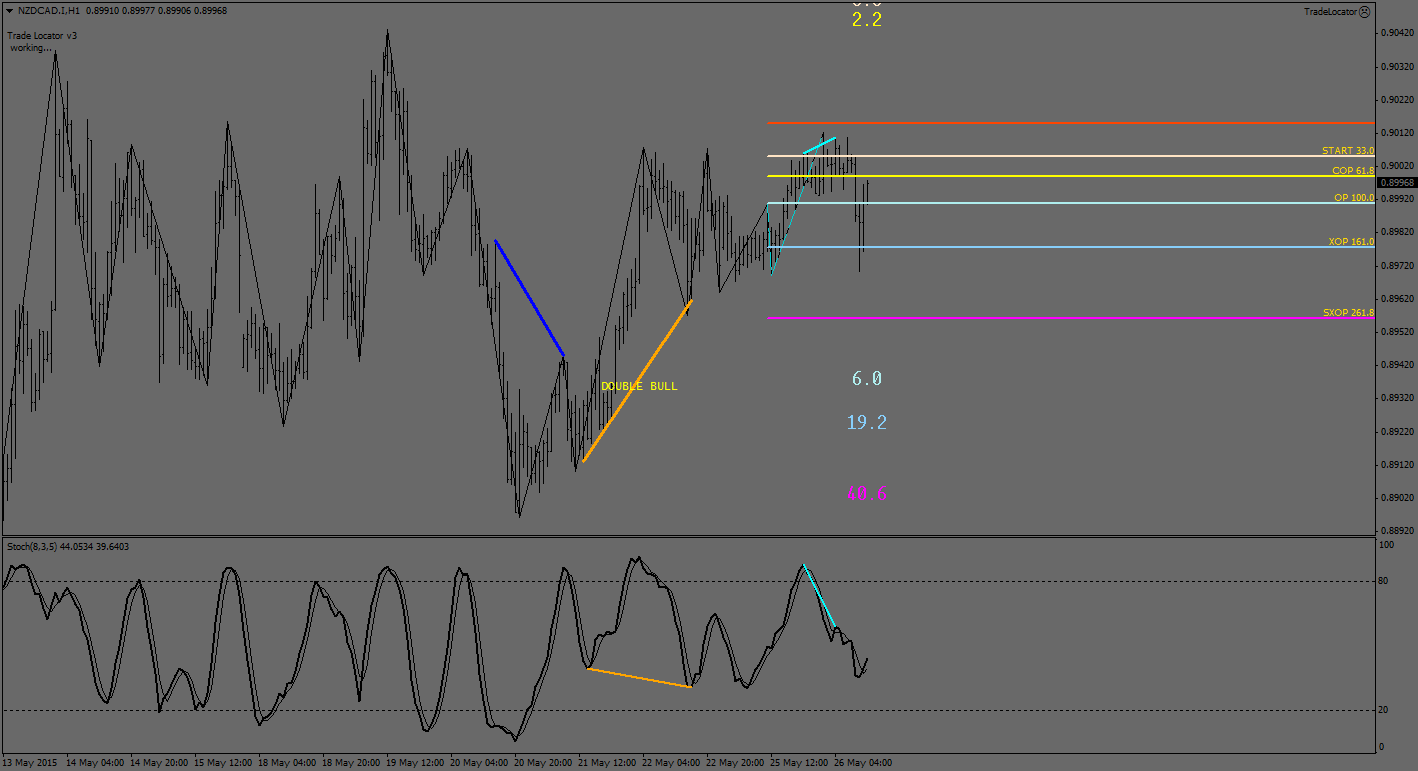Select the blue trendline on the price chart
The height and width of the screenshot is (771, 1418).
529,297
